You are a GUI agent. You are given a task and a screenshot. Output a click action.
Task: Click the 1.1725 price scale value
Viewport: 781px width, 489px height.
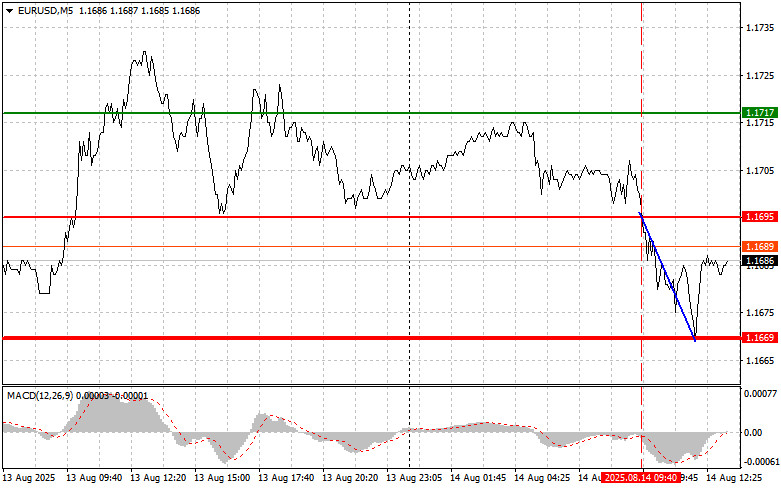coord(760,76)
